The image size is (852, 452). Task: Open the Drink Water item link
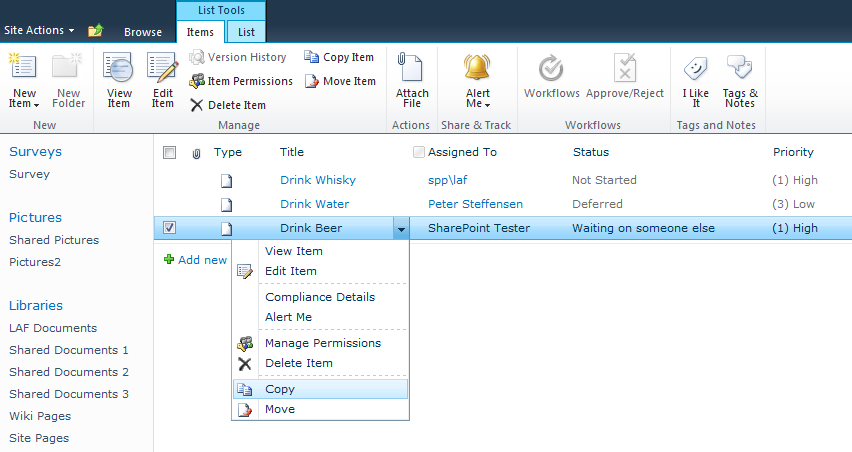[315, 204]
